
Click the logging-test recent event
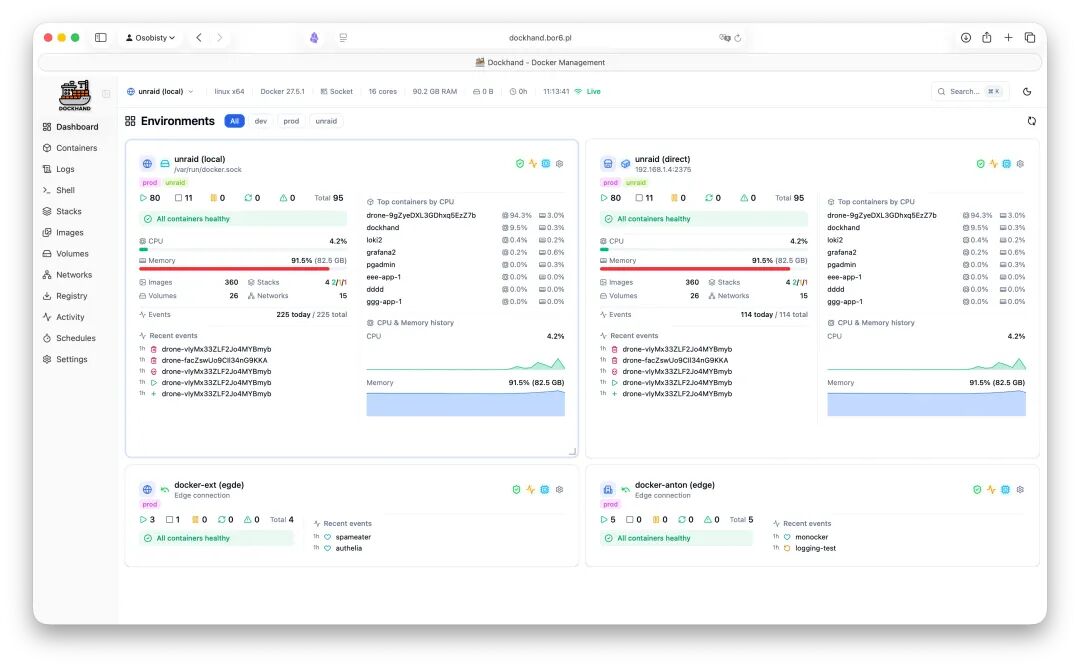pyautogui.click(x=816, y=549)
